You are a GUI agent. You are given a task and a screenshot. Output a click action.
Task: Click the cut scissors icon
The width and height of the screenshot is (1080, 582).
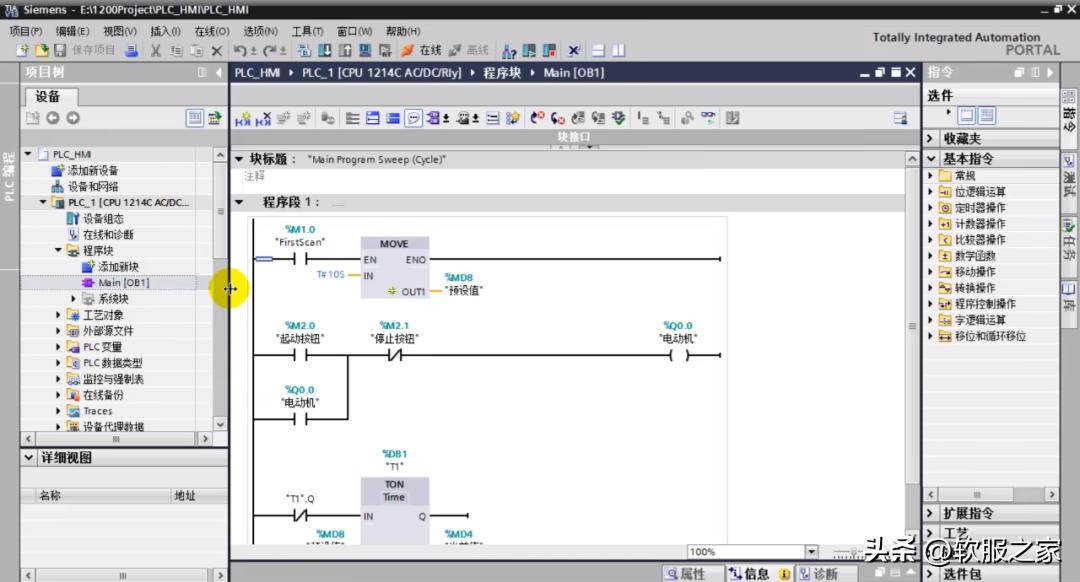pyautogui.click(x=156, y=50)
